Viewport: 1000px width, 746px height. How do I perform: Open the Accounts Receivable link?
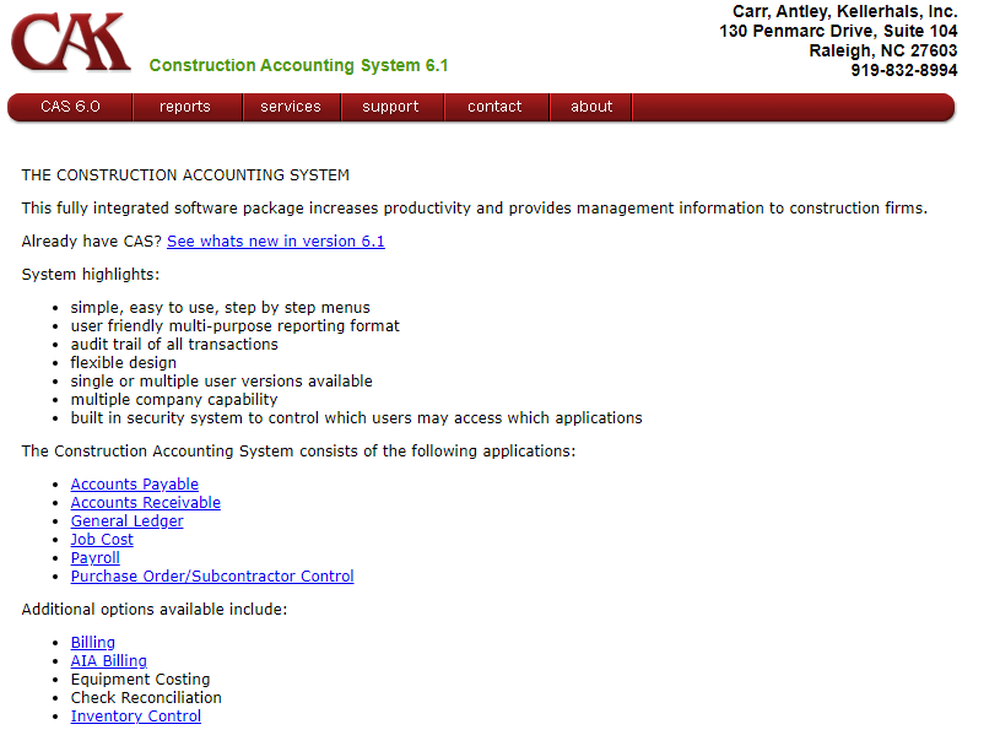(145, 502)
